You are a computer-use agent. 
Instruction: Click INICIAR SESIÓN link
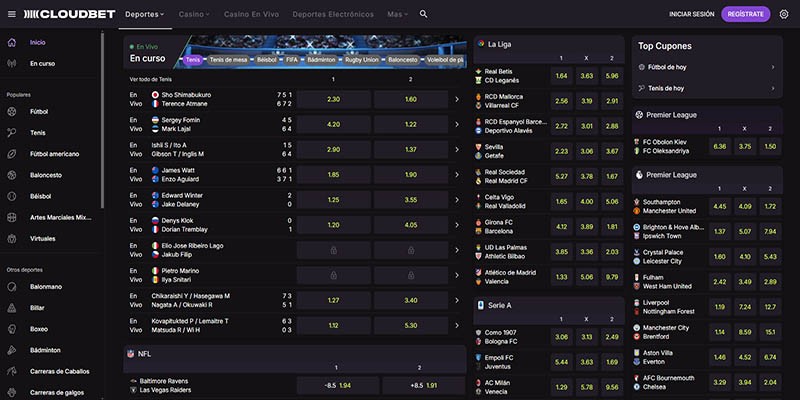click(691, 14)
